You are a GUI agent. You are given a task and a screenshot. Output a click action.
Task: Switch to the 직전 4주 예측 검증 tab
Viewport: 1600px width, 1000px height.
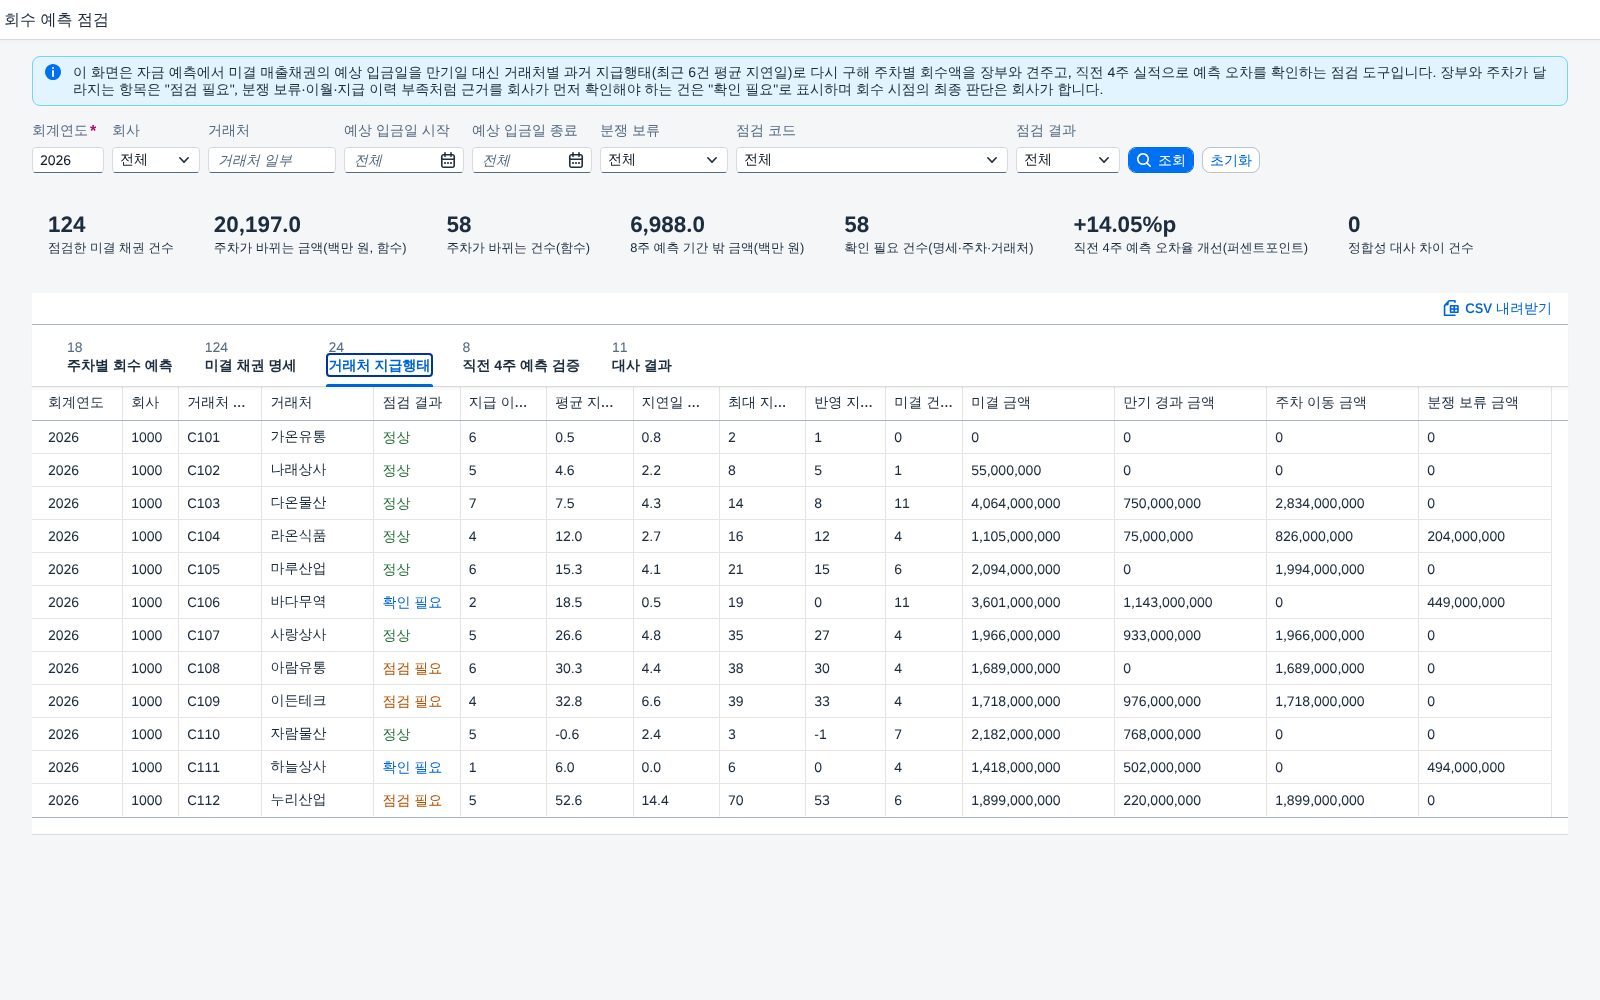coord(521,365)
